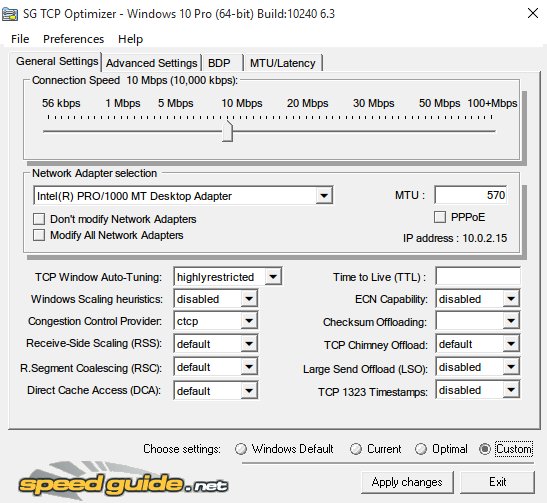Click the 100+Mbps speed label

click(x=492, y=103)
